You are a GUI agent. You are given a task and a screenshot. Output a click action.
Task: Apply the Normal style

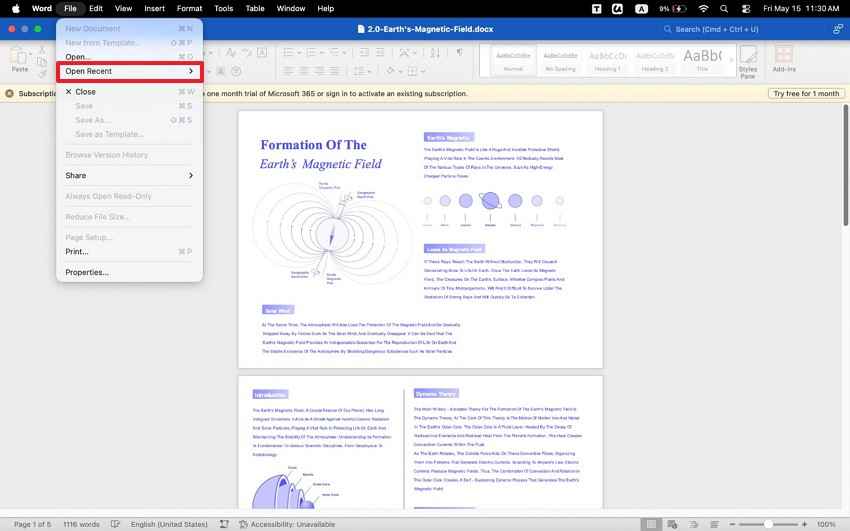[x=513, y=61]
